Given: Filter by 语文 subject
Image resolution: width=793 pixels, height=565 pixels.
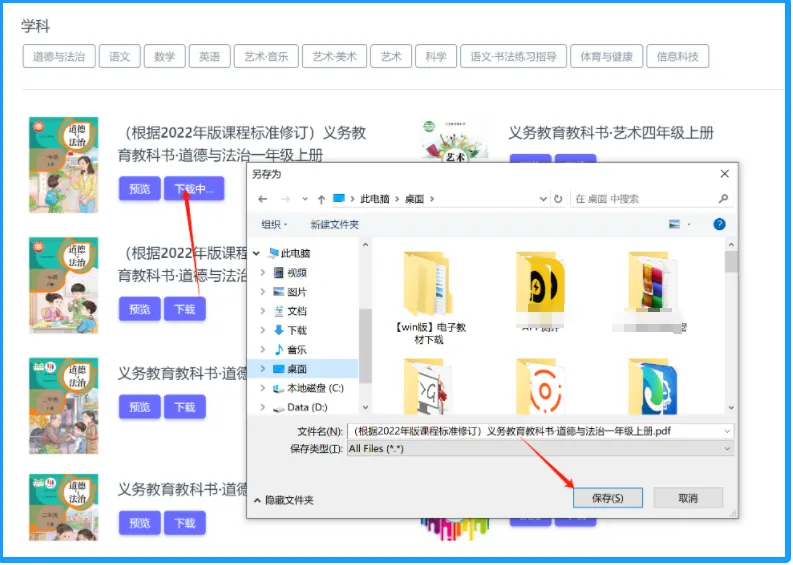Looking at the screenshot, I should [119, 56].
